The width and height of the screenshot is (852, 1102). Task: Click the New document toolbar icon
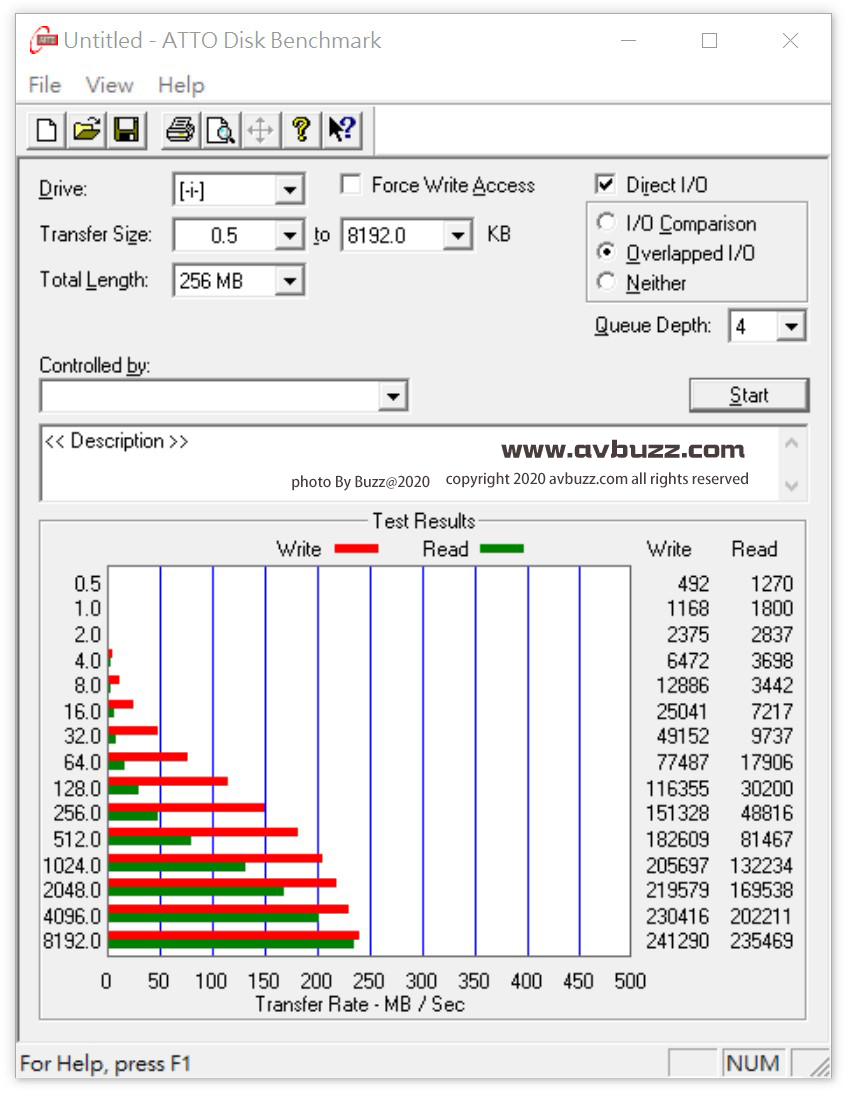tap(46, 130)
